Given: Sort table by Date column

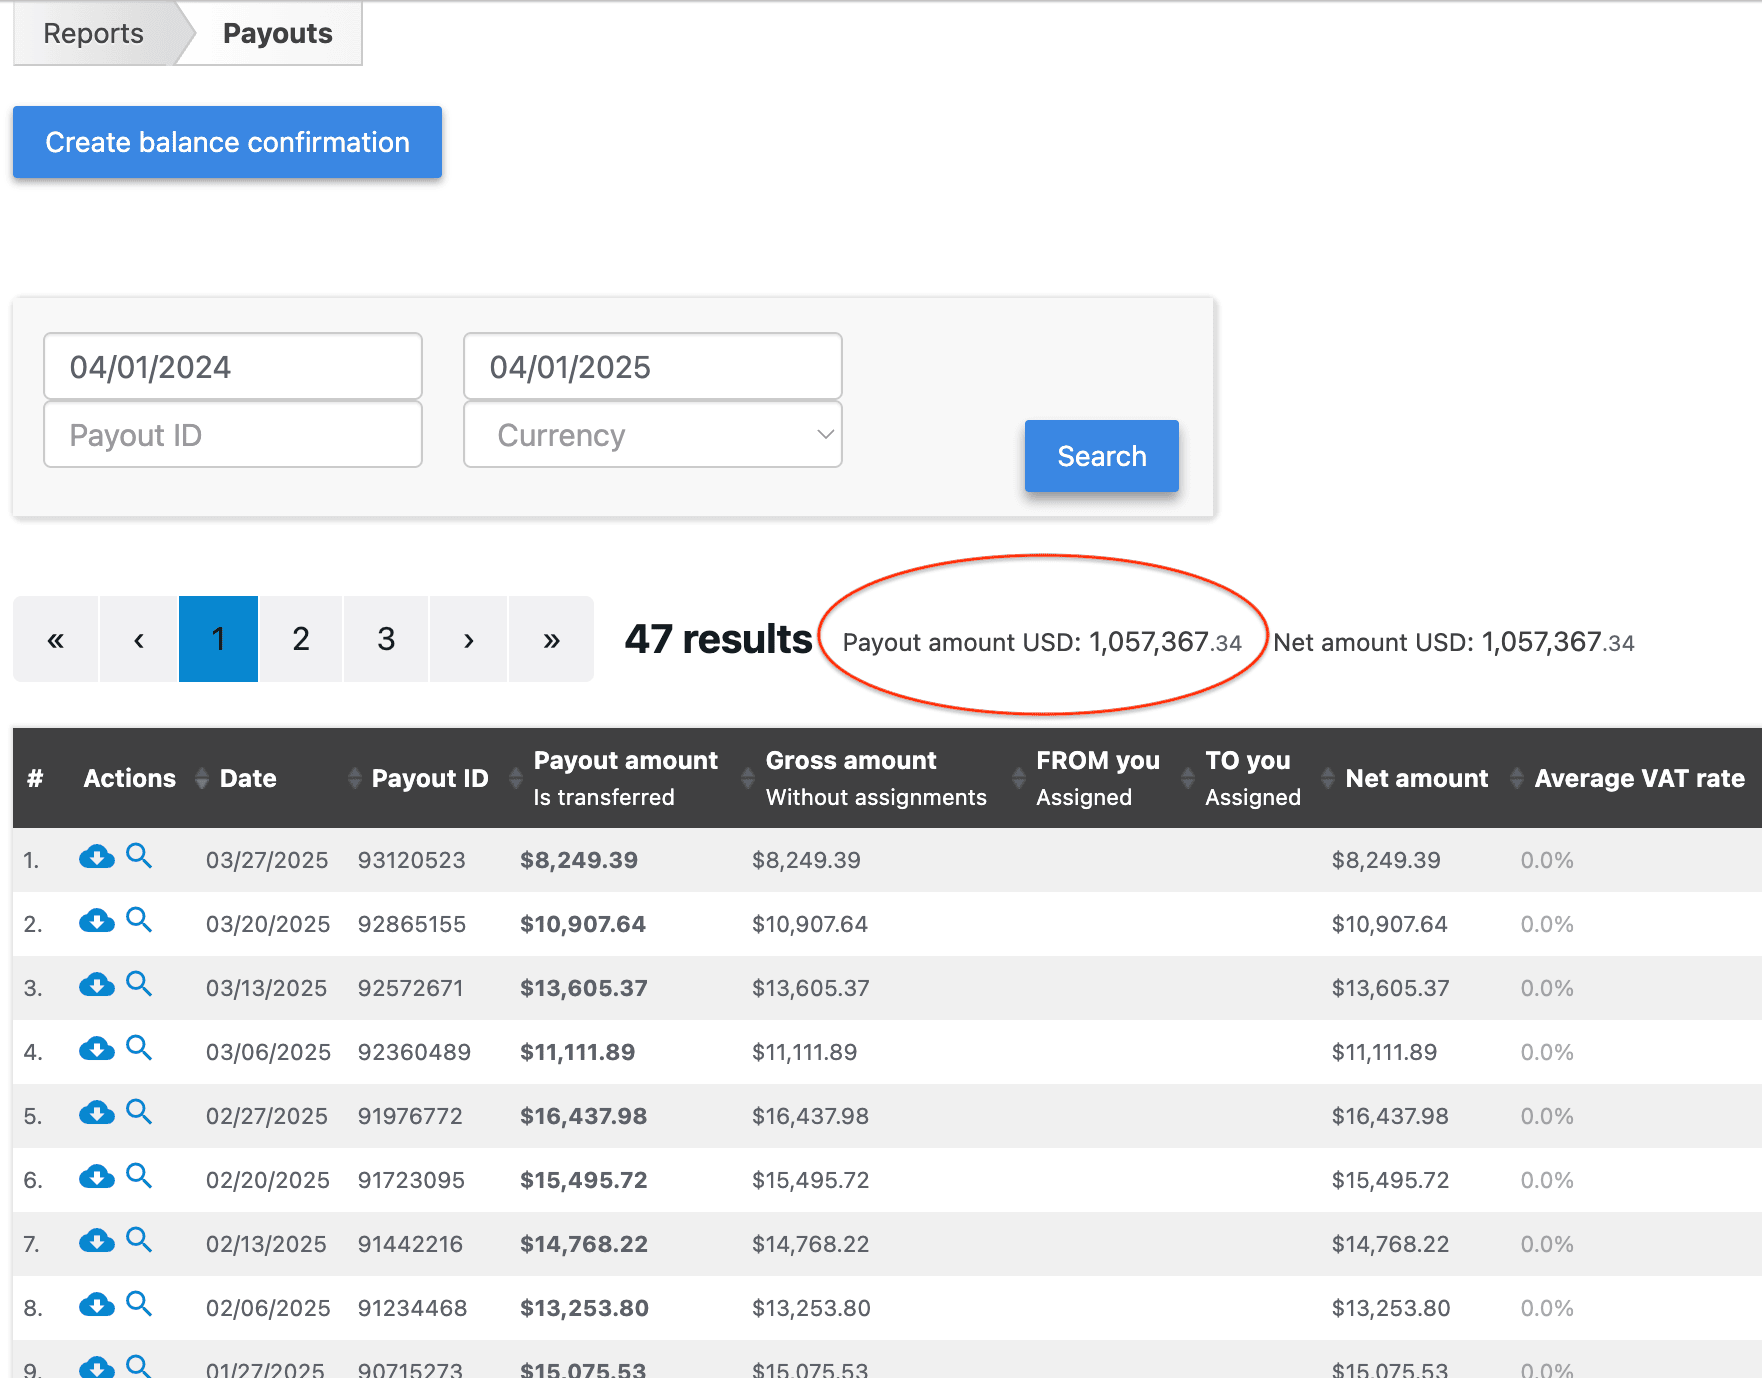Looking at the screenshot, I should 248,778.
